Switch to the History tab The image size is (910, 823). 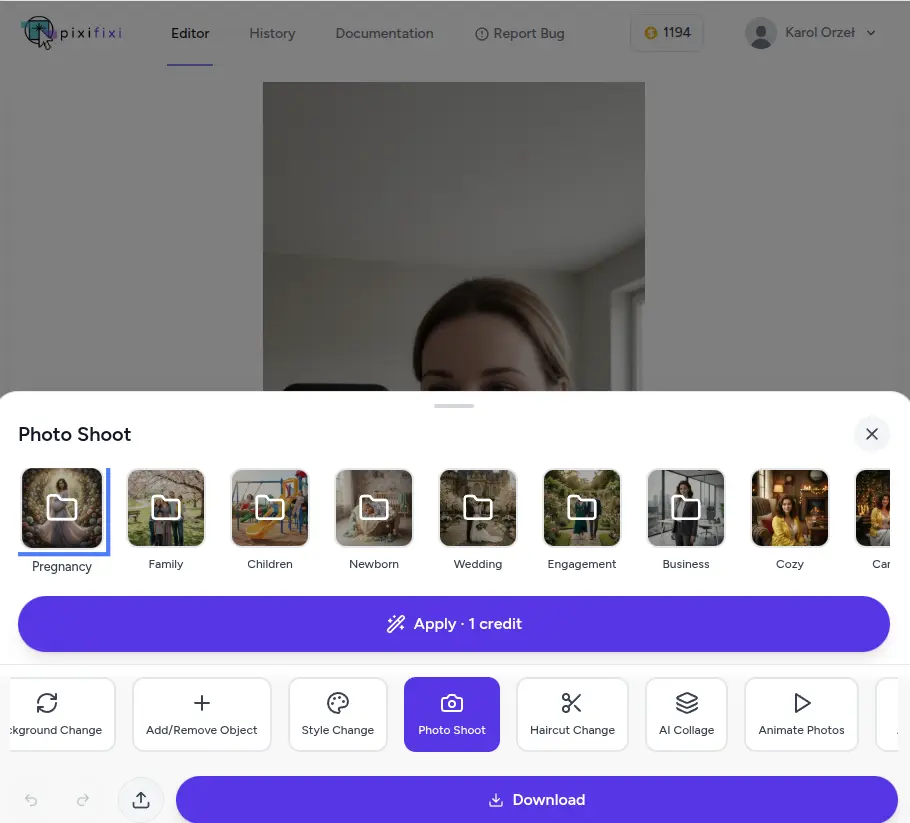pos(272,33)
